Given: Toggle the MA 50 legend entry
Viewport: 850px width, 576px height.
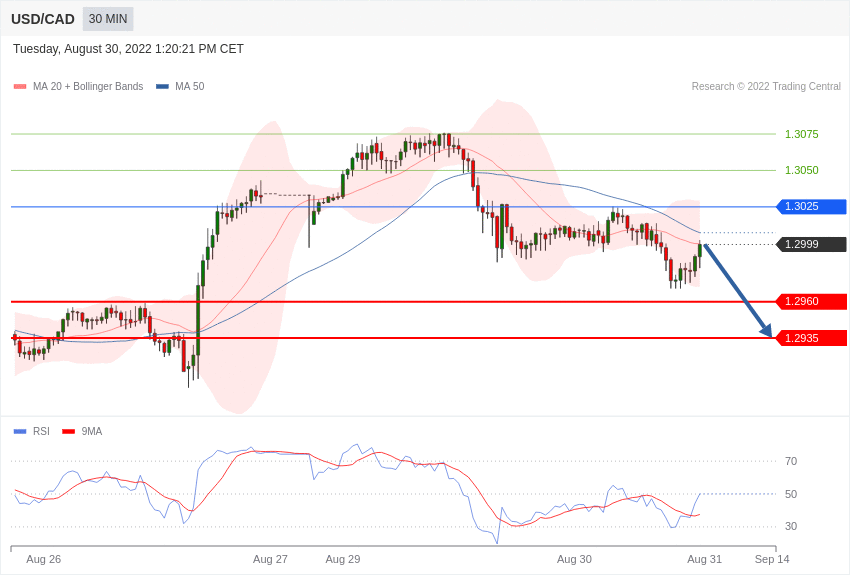Looking at the screenshot, I should (180, 86).
